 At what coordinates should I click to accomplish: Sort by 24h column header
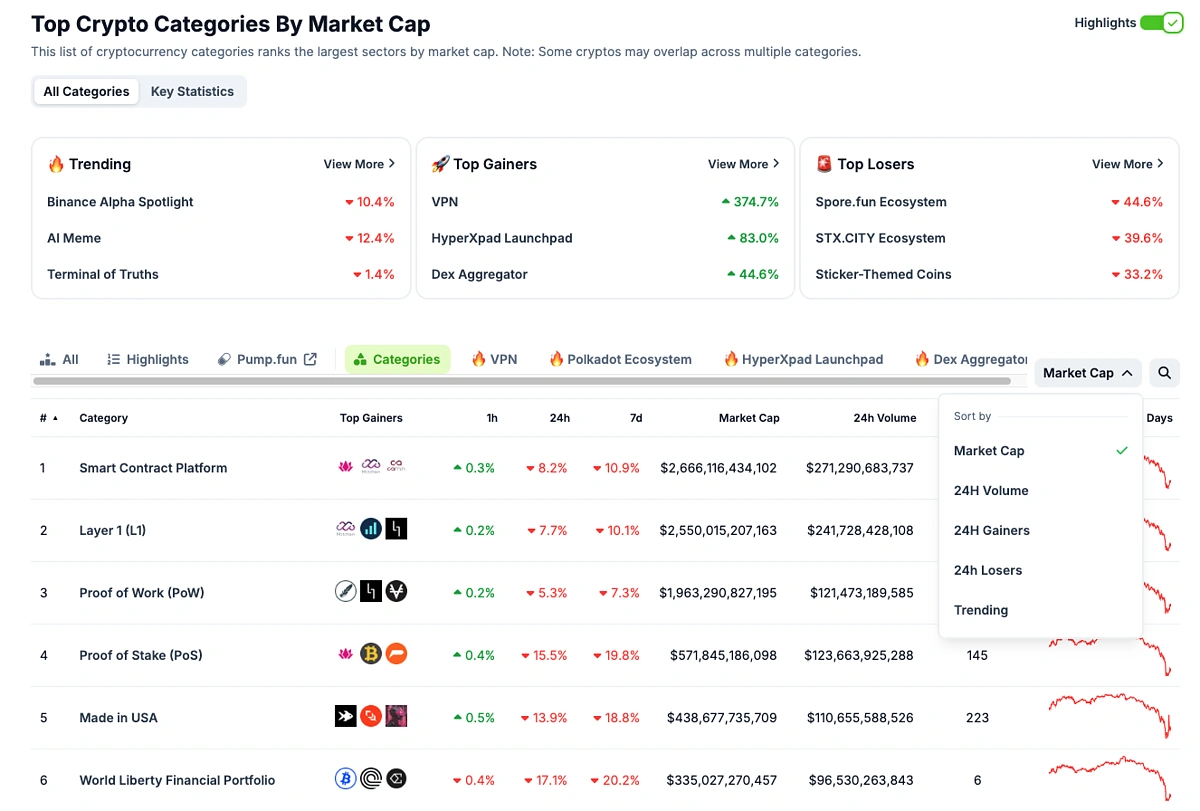click(x=560, y=418)
